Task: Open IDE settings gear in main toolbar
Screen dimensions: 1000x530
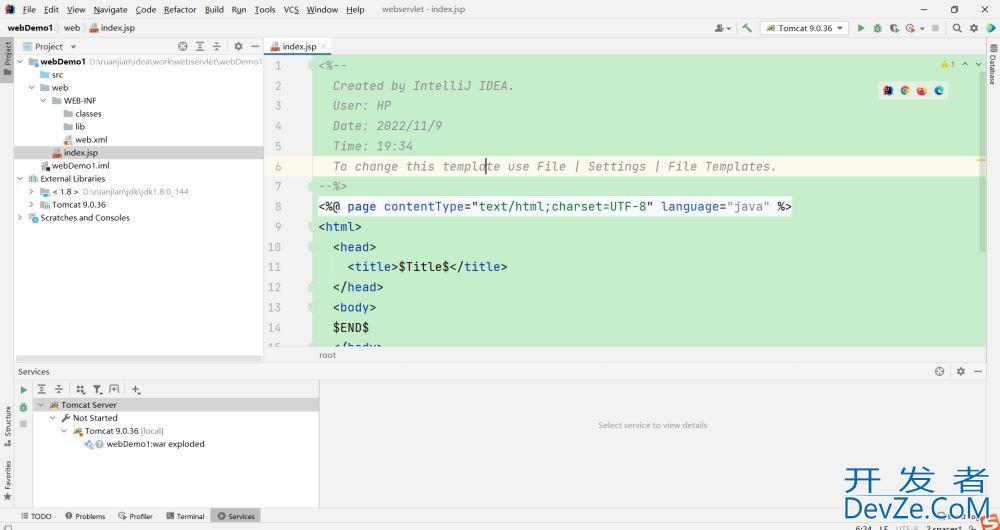Action: coord(974,28)
